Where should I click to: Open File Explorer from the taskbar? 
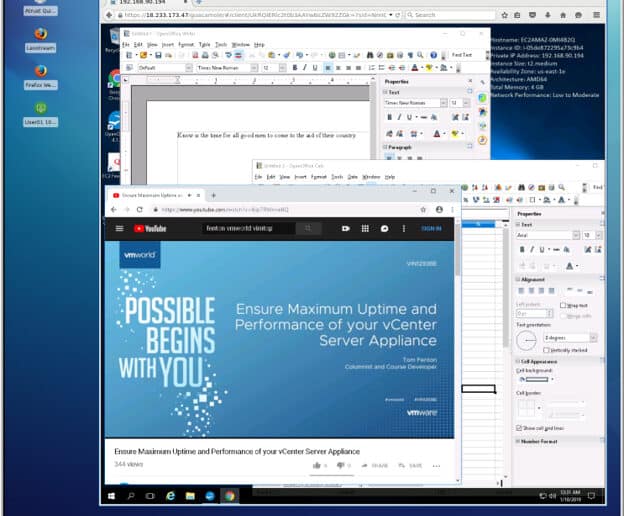click(190, 496)
